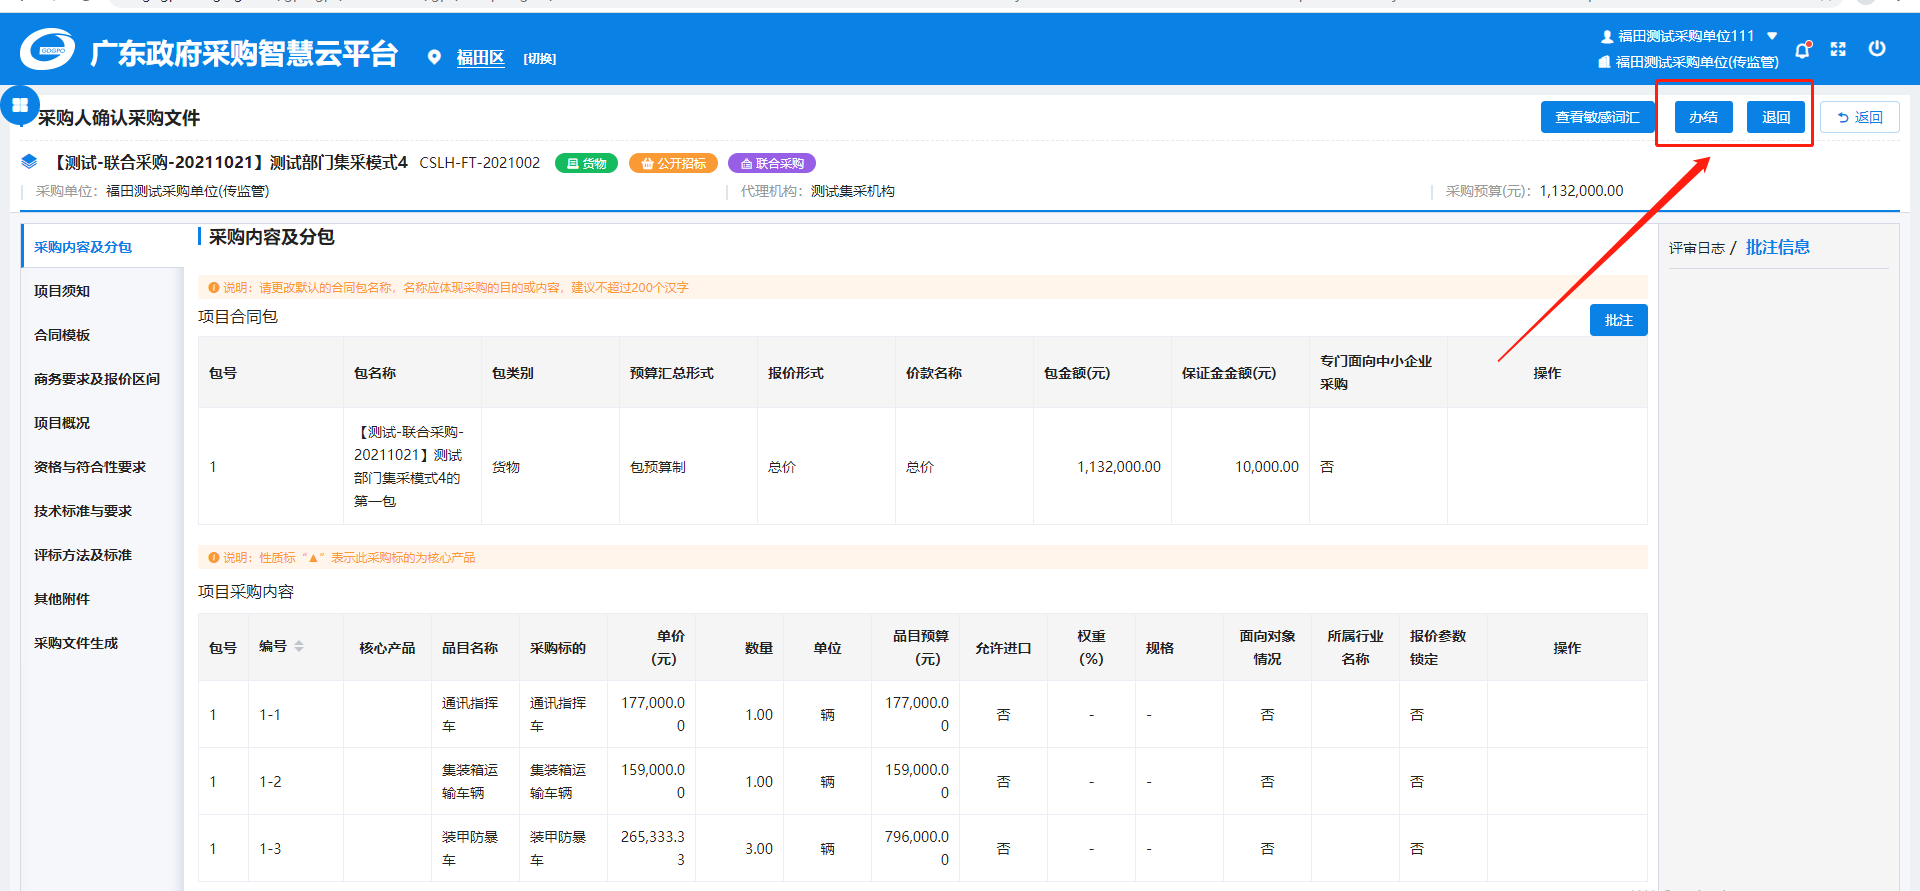
Task: Switch to the 合同模板 section
Action: point(62,335)
